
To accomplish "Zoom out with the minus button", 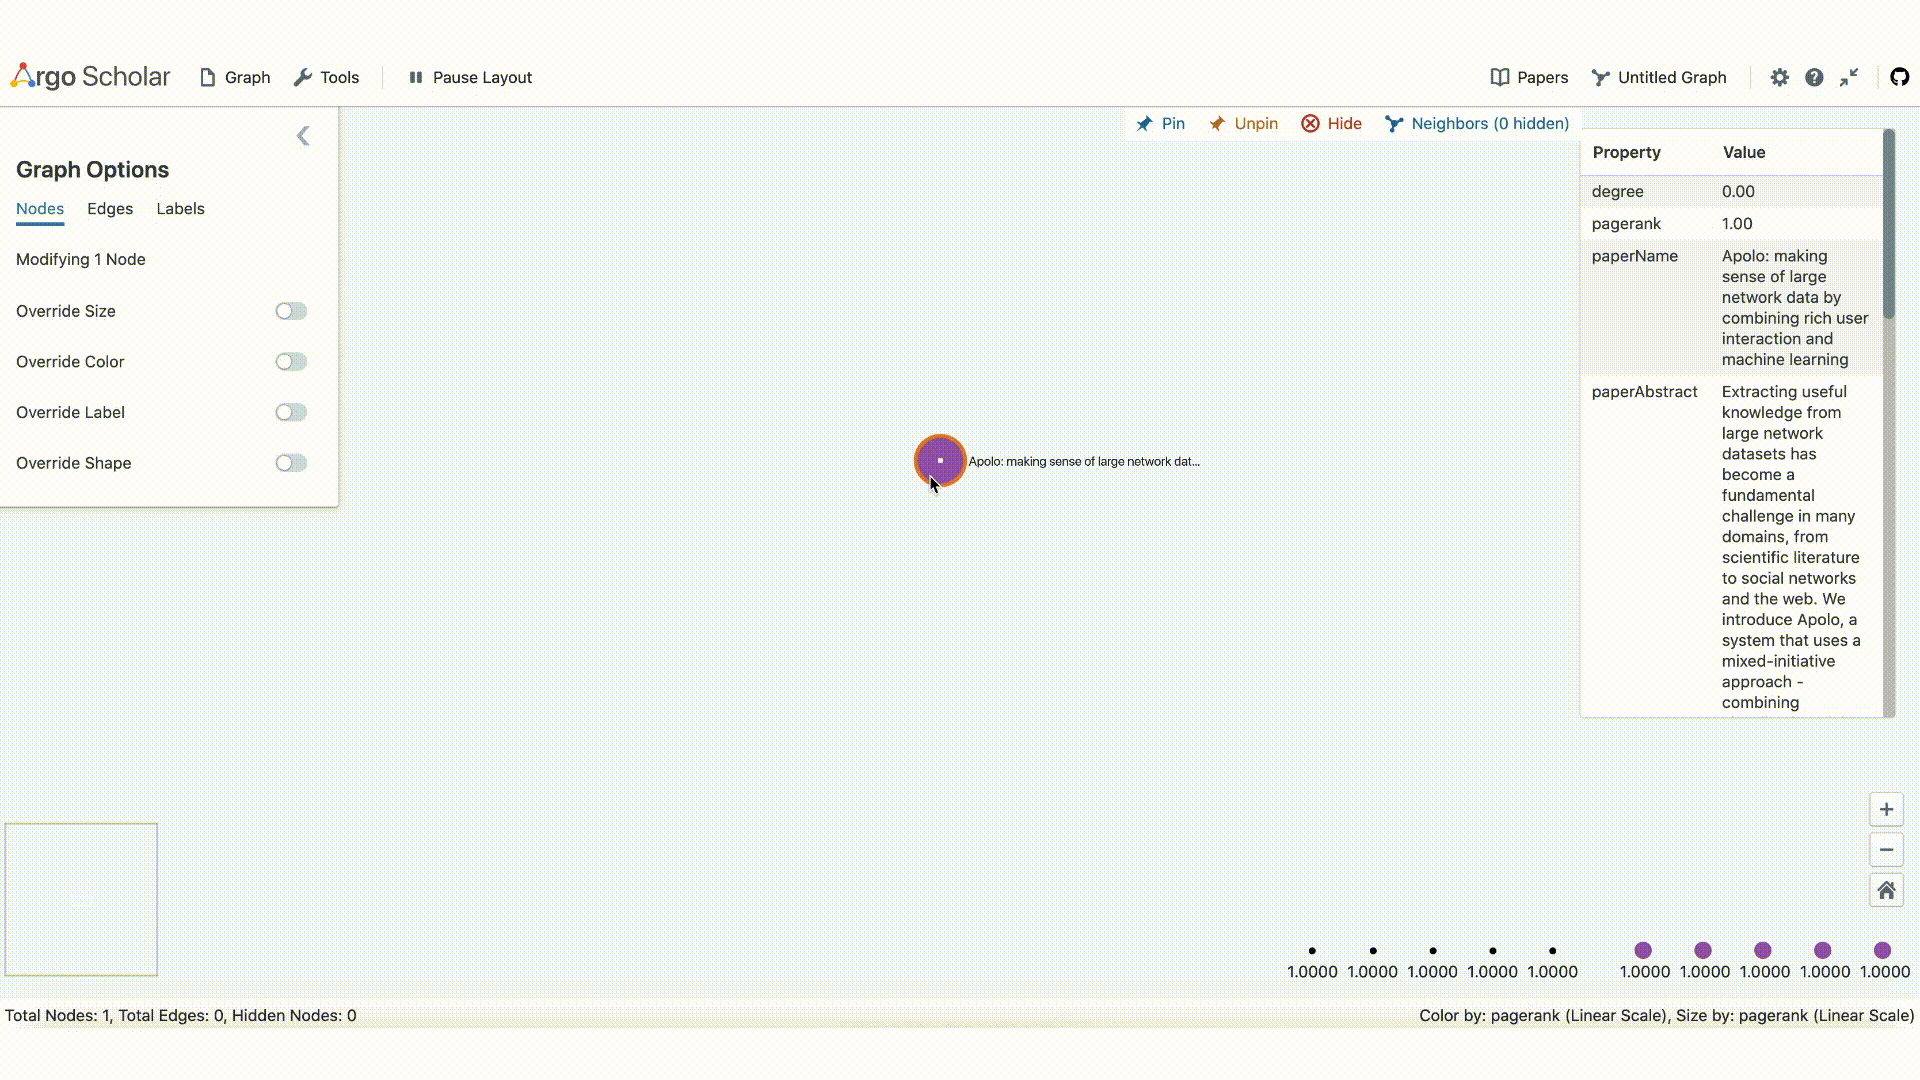I will [x=1886, y=850].
